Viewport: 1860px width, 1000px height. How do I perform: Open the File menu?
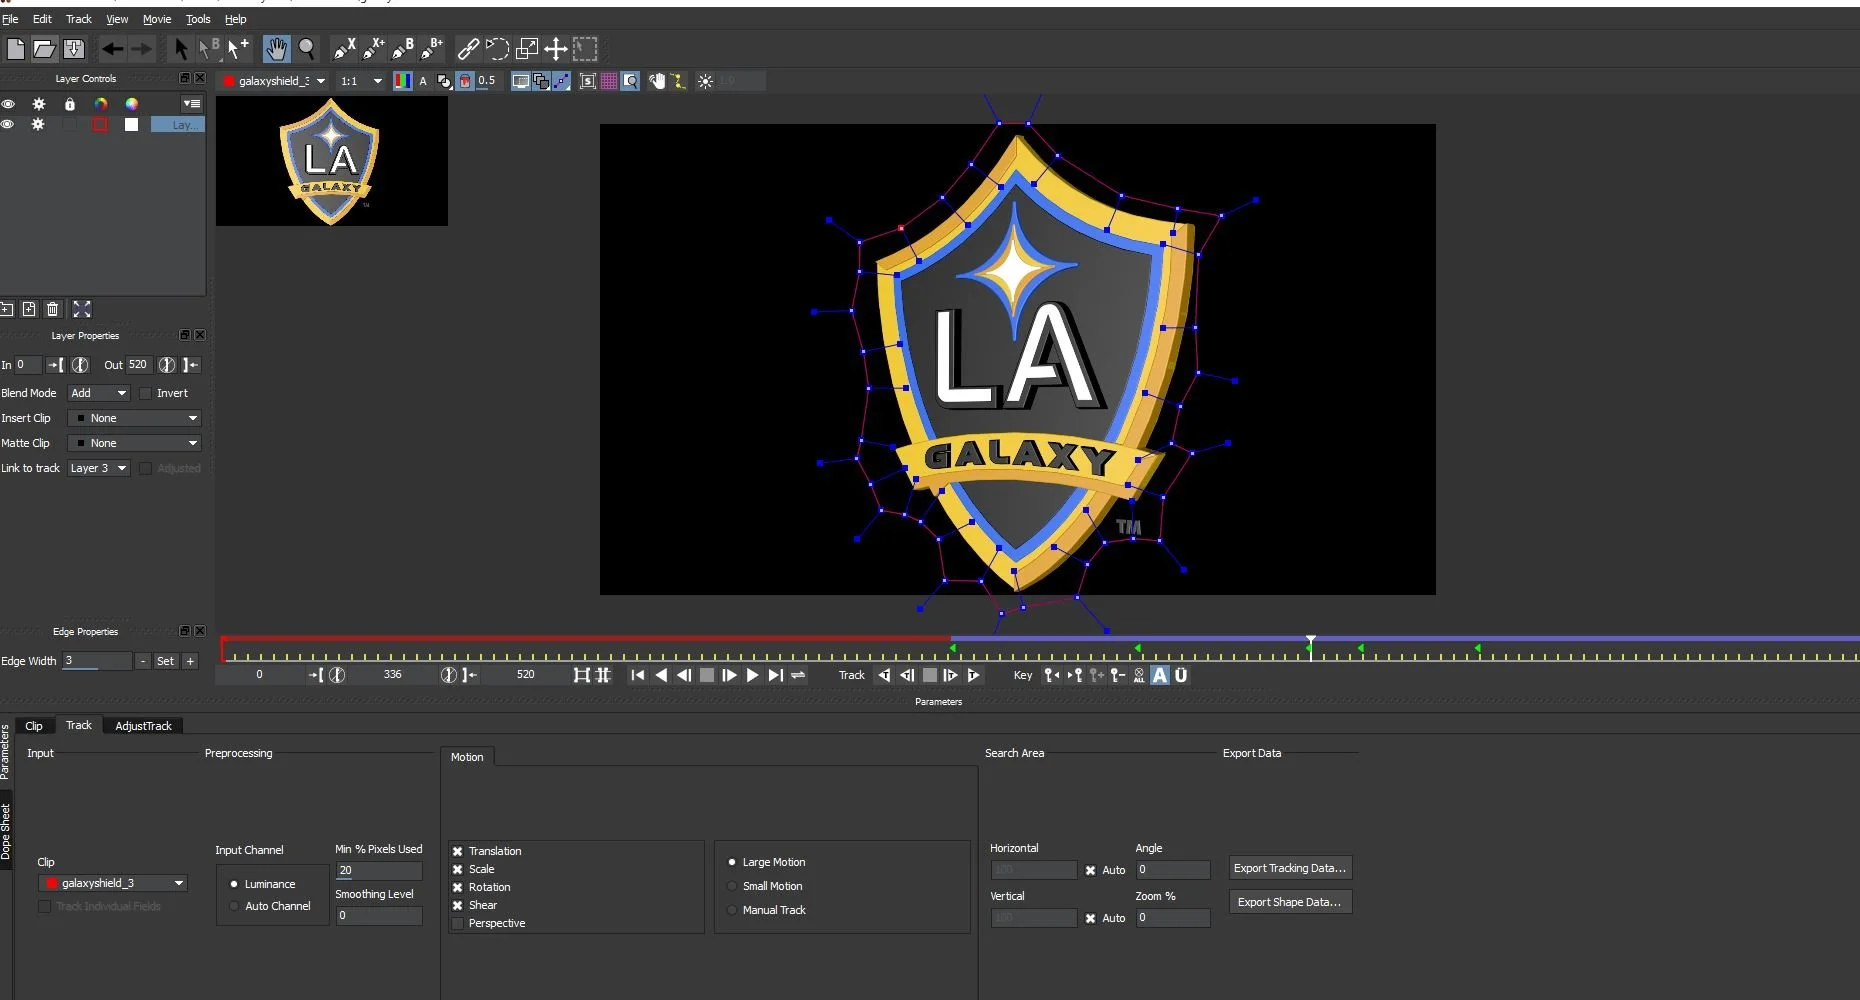pos(10,19)
